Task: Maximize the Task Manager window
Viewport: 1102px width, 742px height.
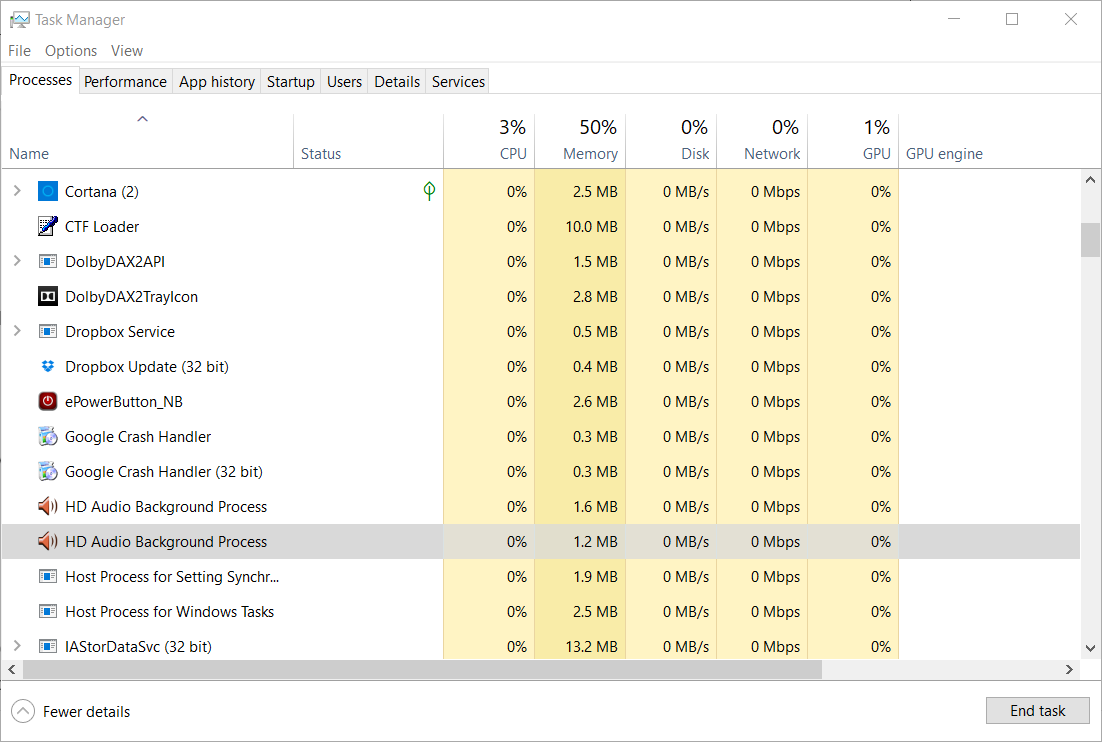Action: (1012, 19)
